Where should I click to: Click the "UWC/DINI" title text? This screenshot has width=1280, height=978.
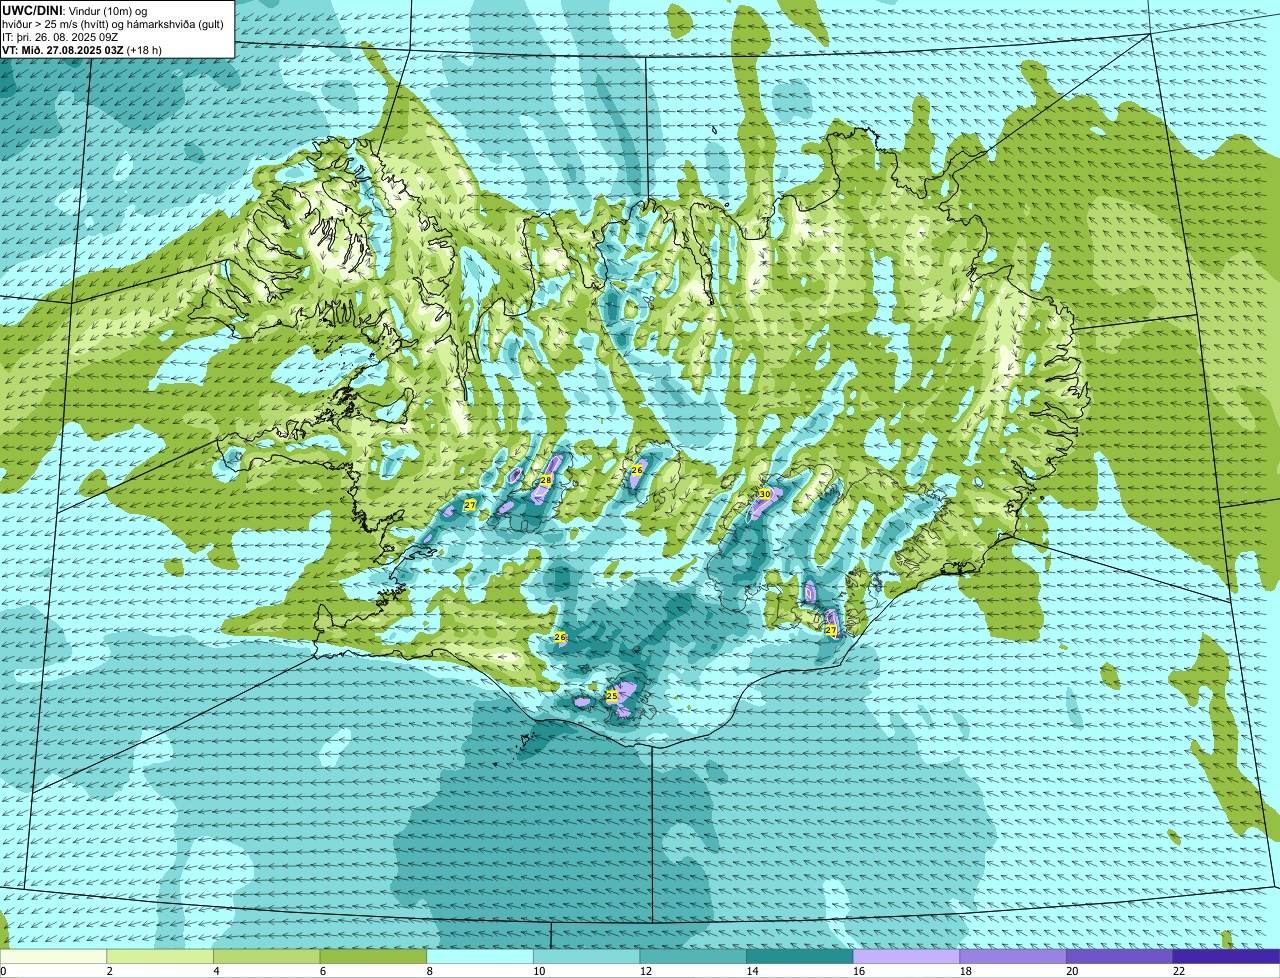[x=33, y=11]
